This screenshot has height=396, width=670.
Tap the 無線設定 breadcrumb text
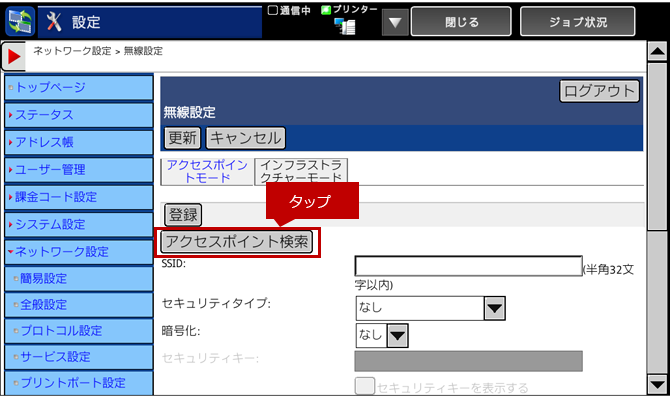point(143,51)
